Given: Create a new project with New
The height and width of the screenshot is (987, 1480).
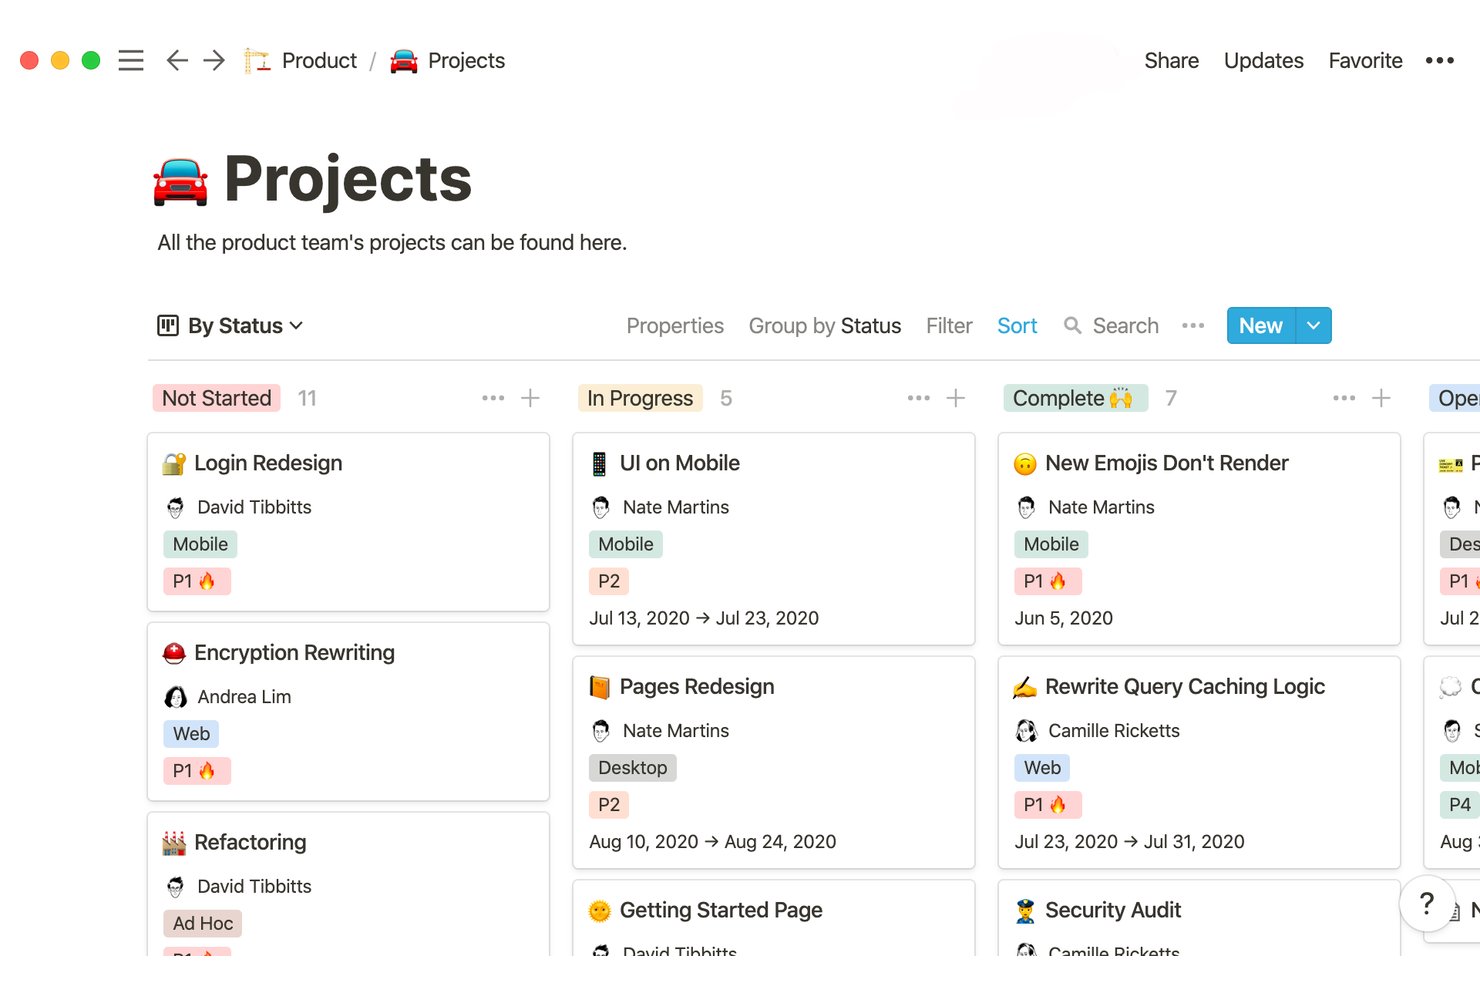Looking at the screenshot, I should pos(1261,326).
